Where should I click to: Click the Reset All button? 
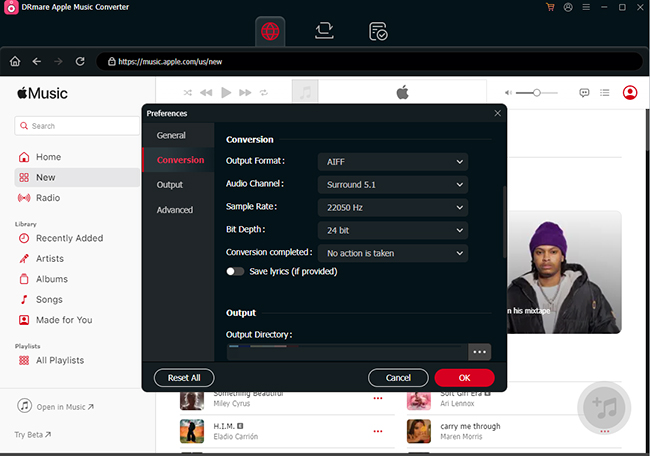click(x=184, y=378)
